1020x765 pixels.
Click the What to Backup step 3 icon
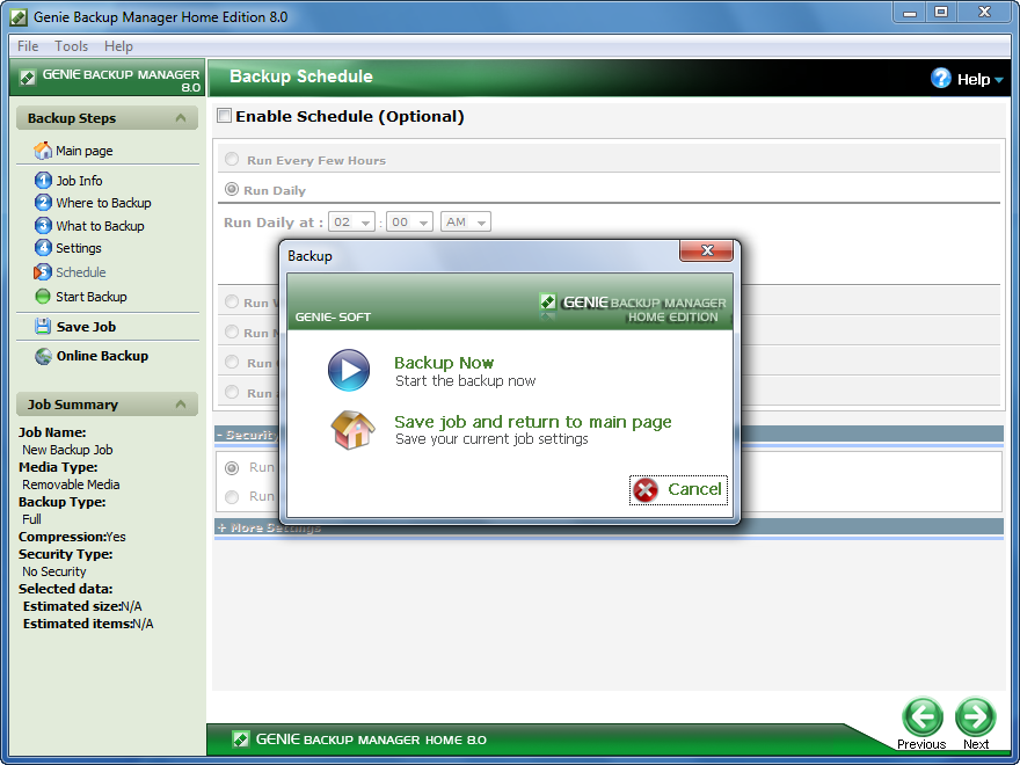(43, 226)
